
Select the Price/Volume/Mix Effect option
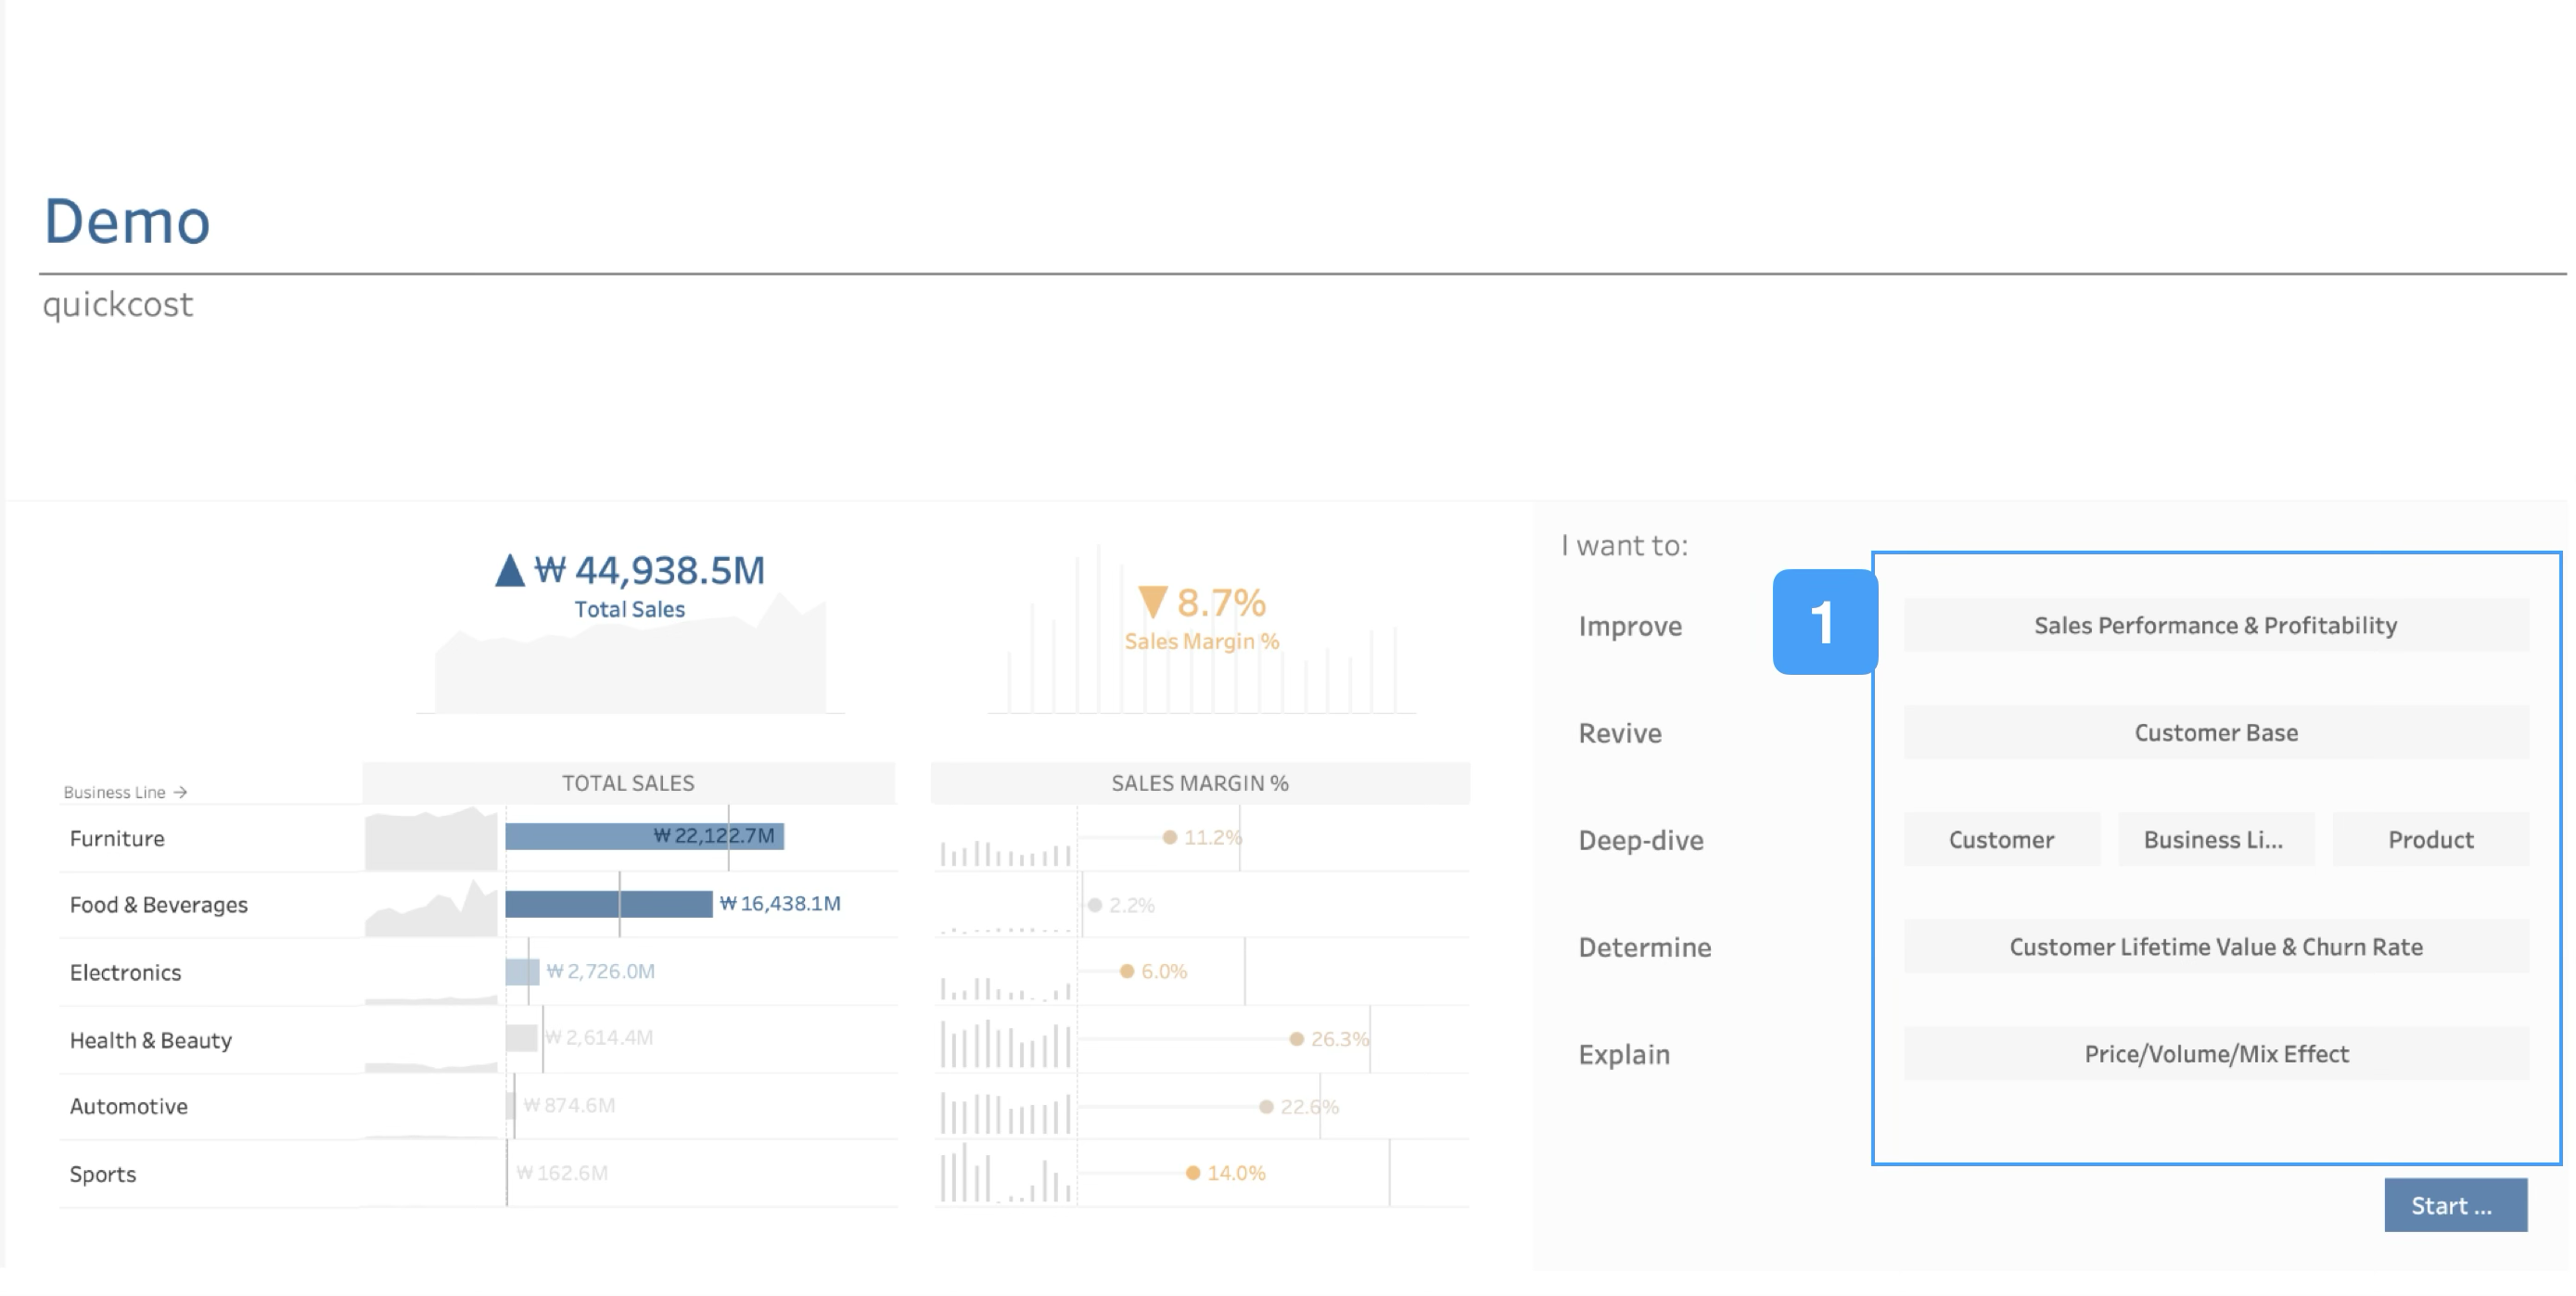[x=2215, y=1054]
